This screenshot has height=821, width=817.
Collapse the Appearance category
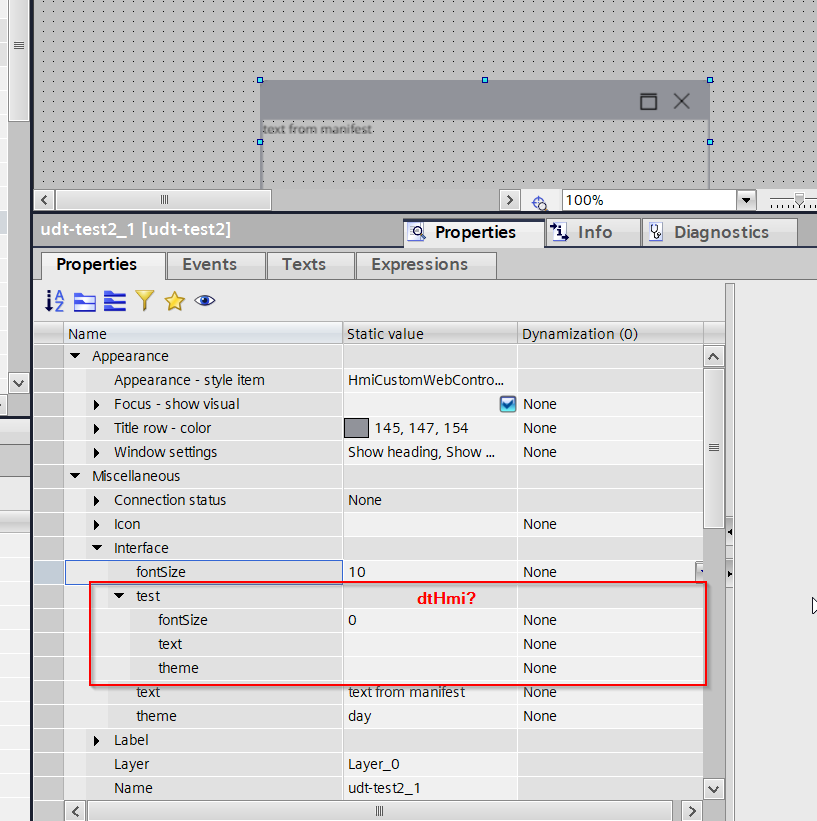click(75, 356)
